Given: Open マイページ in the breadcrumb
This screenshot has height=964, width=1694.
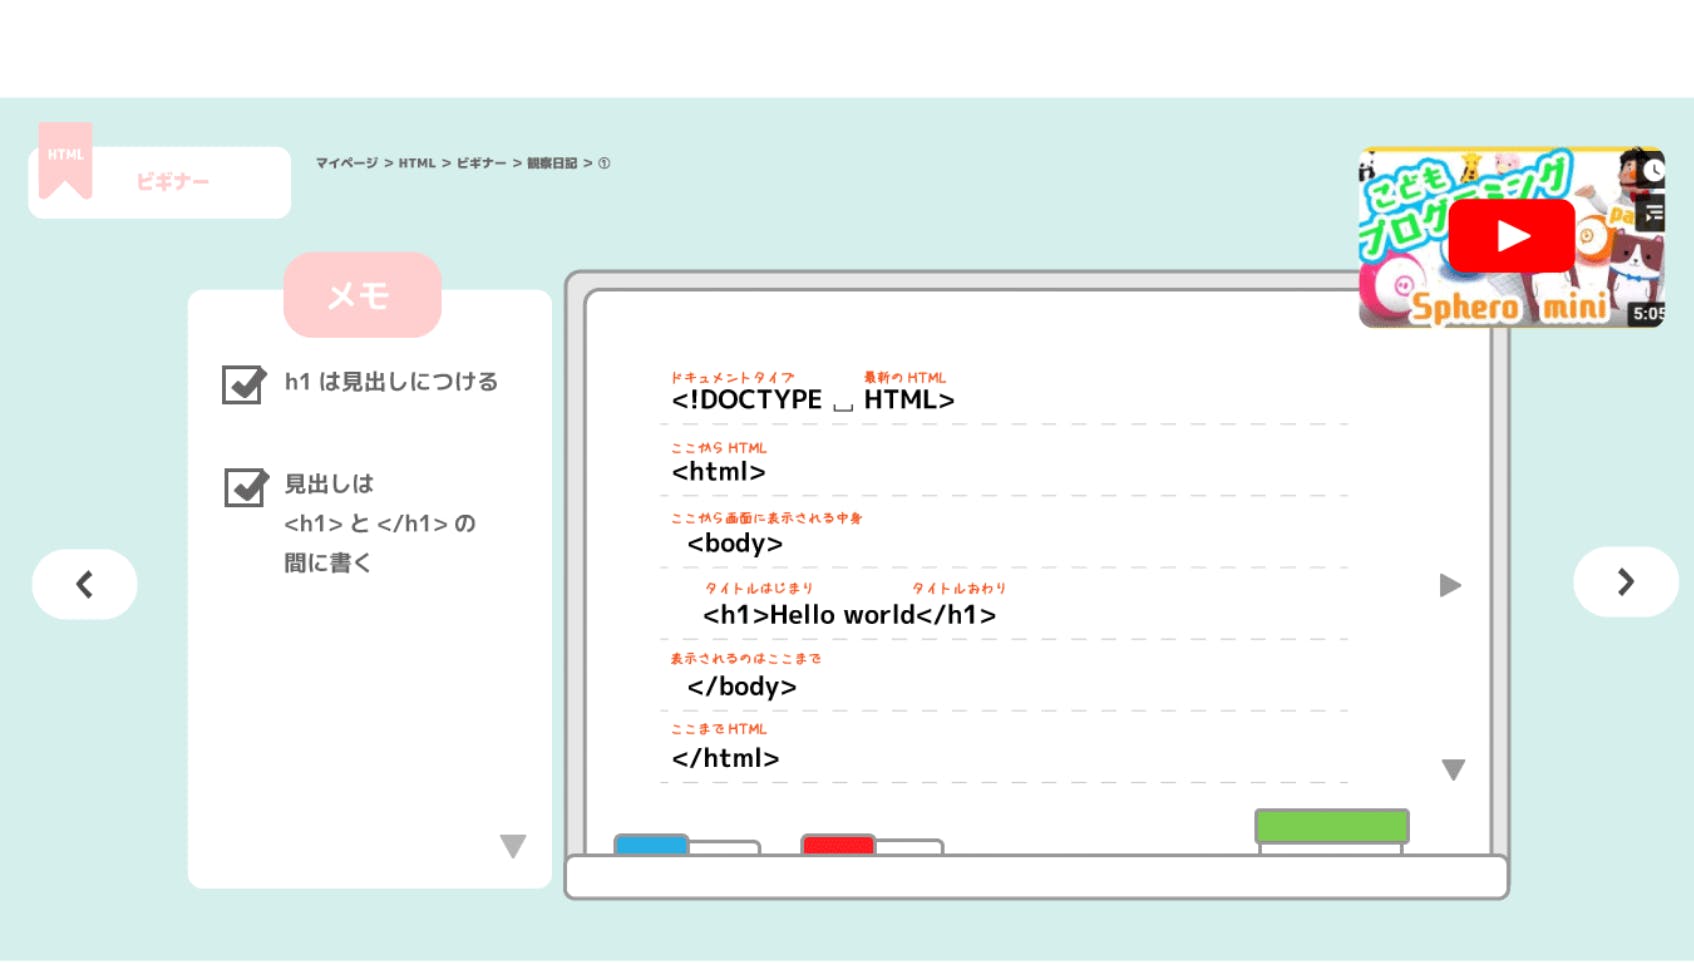Looking at the screenshot, I should [346, 163].
